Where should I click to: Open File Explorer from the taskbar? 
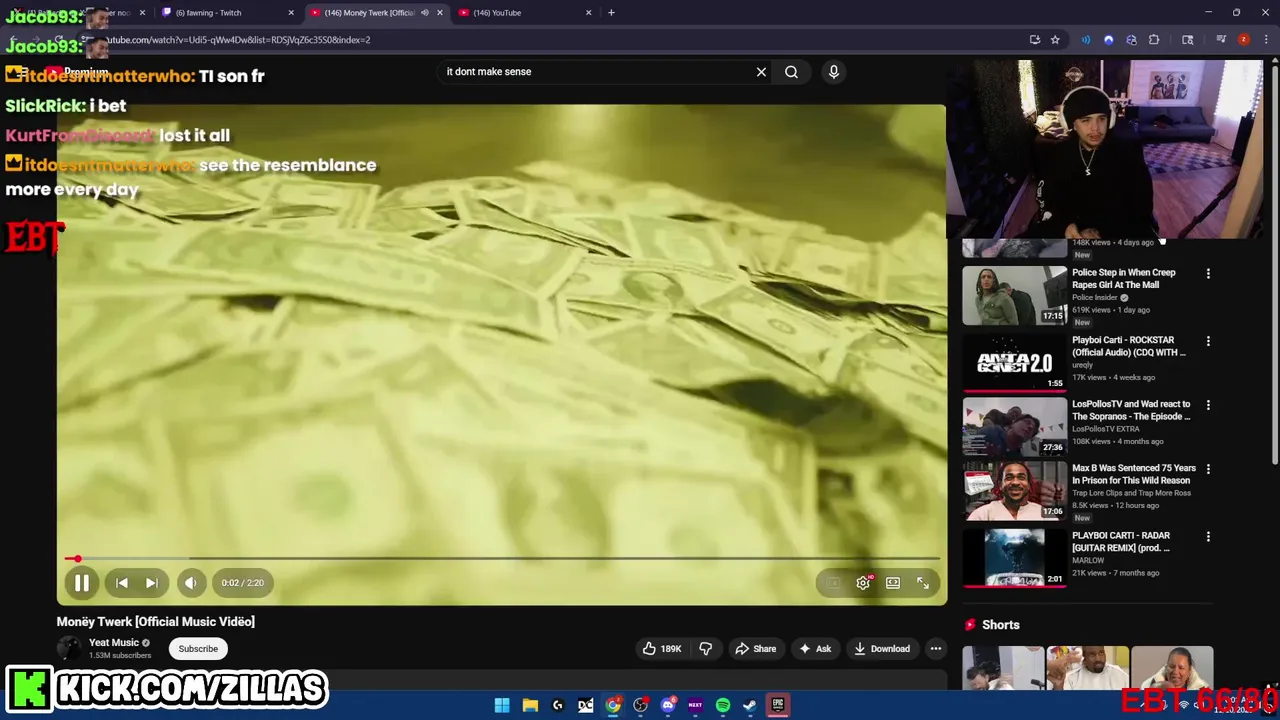pos(530,705)
